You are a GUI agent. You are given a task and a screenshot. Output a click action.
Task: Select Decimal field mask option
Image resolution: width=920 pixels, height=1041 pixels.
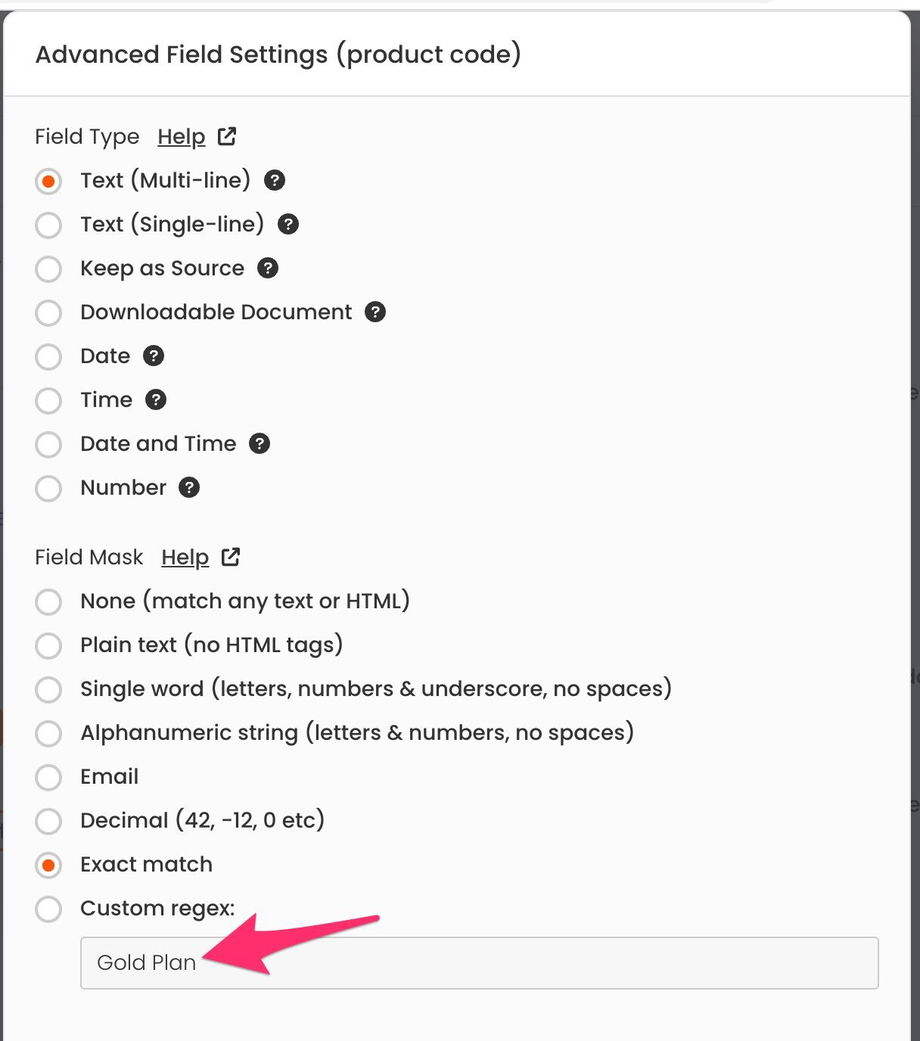coord(48,822)
